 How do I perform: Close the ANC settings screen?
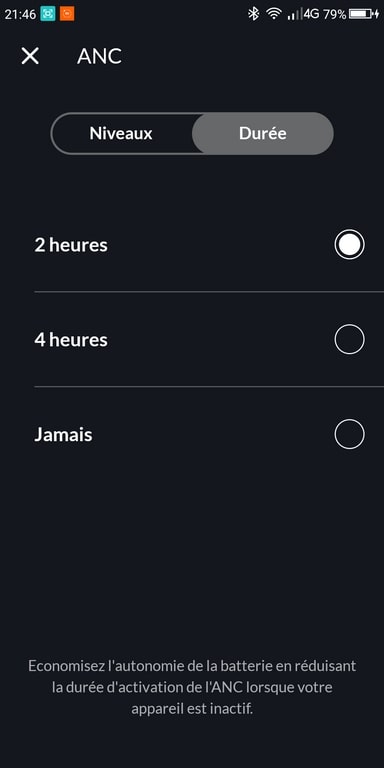pos(30,56)
